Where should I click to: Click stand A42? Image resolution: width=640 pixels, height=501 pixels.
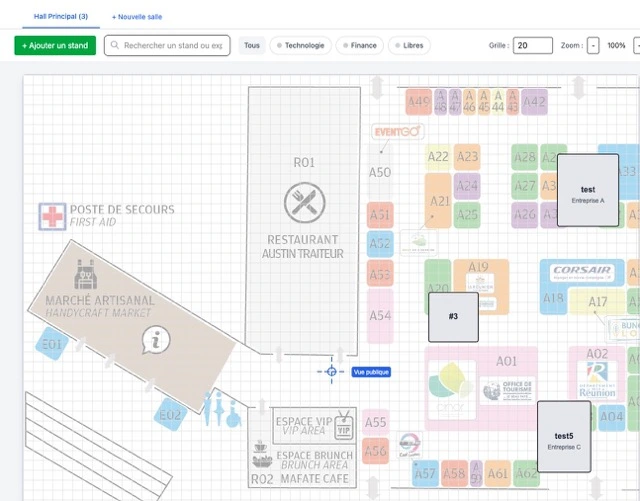coord(534,102)
